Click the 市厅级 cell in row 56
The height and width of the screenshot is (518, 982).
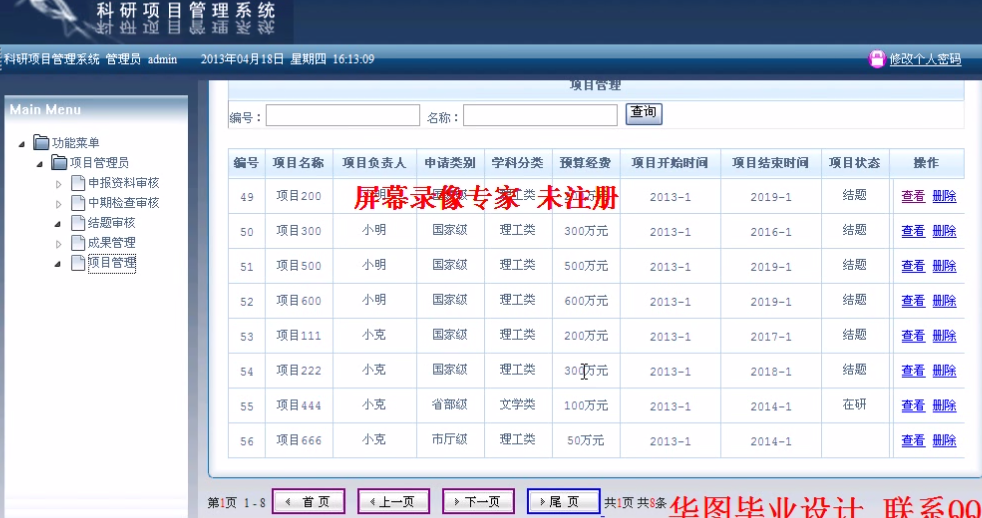(450, 440)
